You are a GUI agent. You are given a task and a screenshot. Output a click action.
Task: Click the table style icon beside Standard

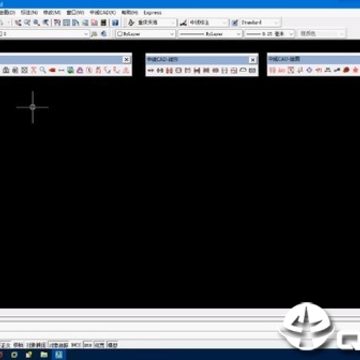[x=235, y=23]
